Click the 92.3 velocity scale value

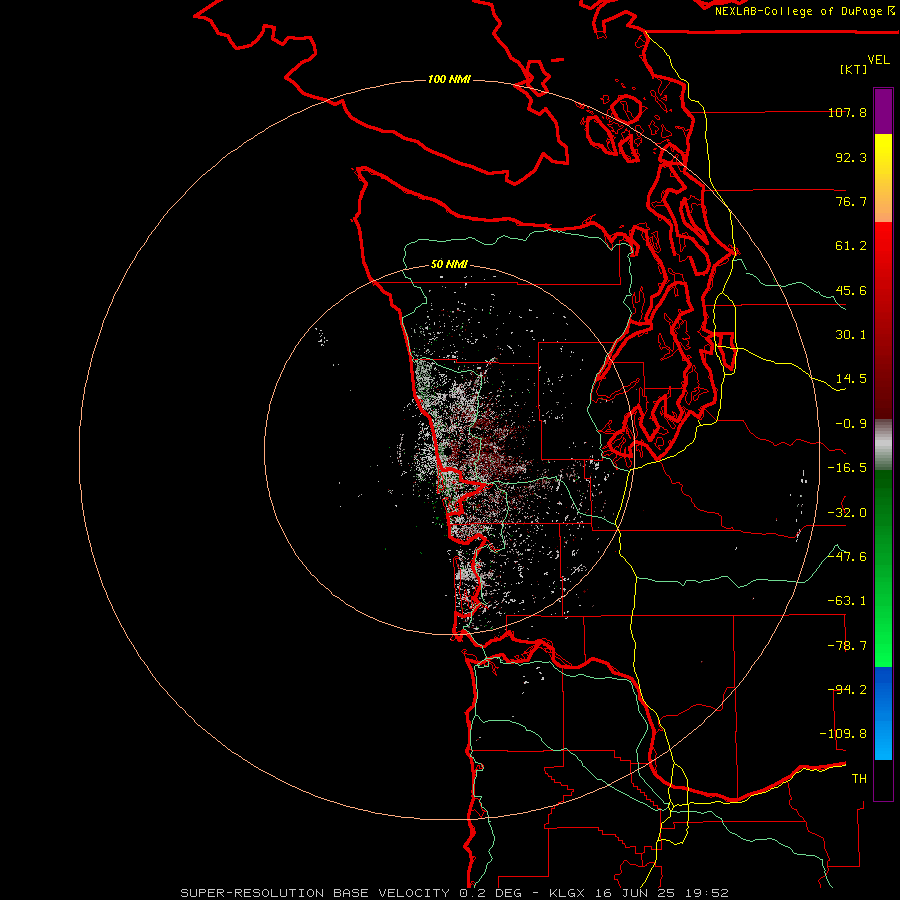[x=851, y=157]
